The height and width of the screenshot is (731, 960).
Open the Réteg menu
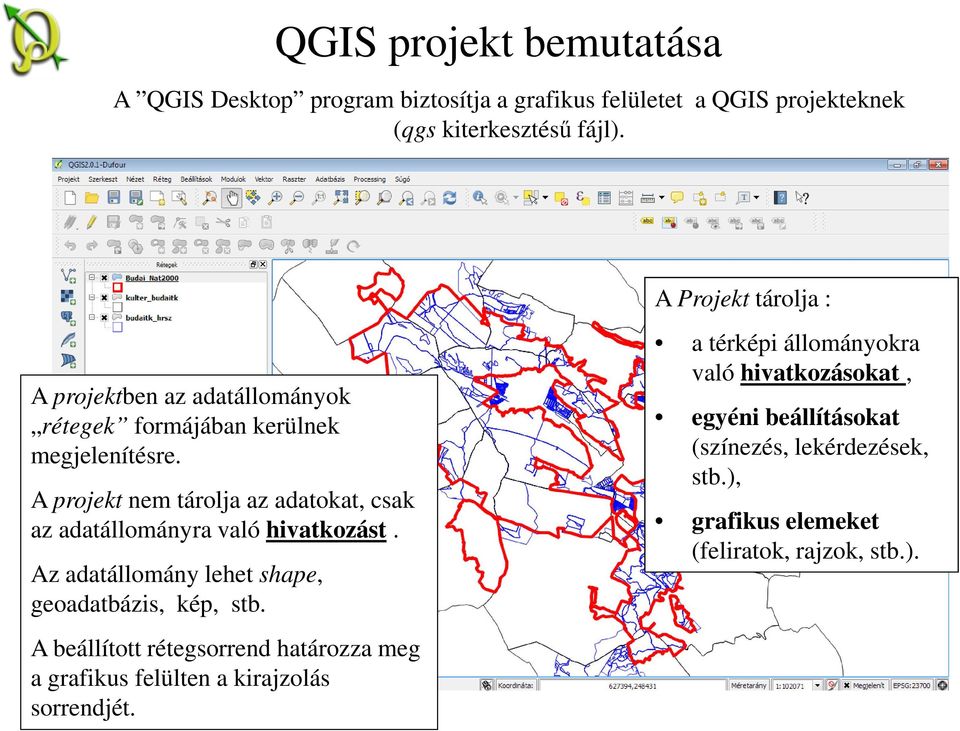pos(162,179)
